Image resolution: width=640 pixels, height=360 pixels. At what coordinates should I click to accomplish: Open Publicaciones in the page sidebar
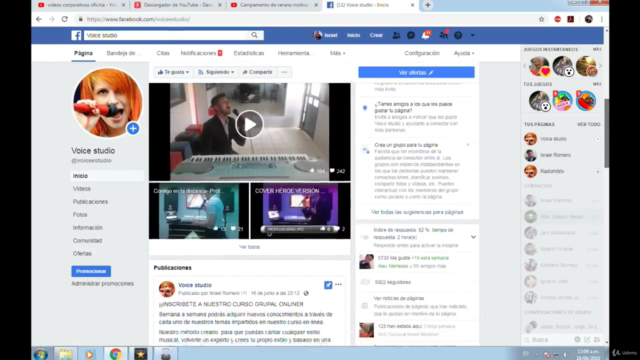[90, 202]
